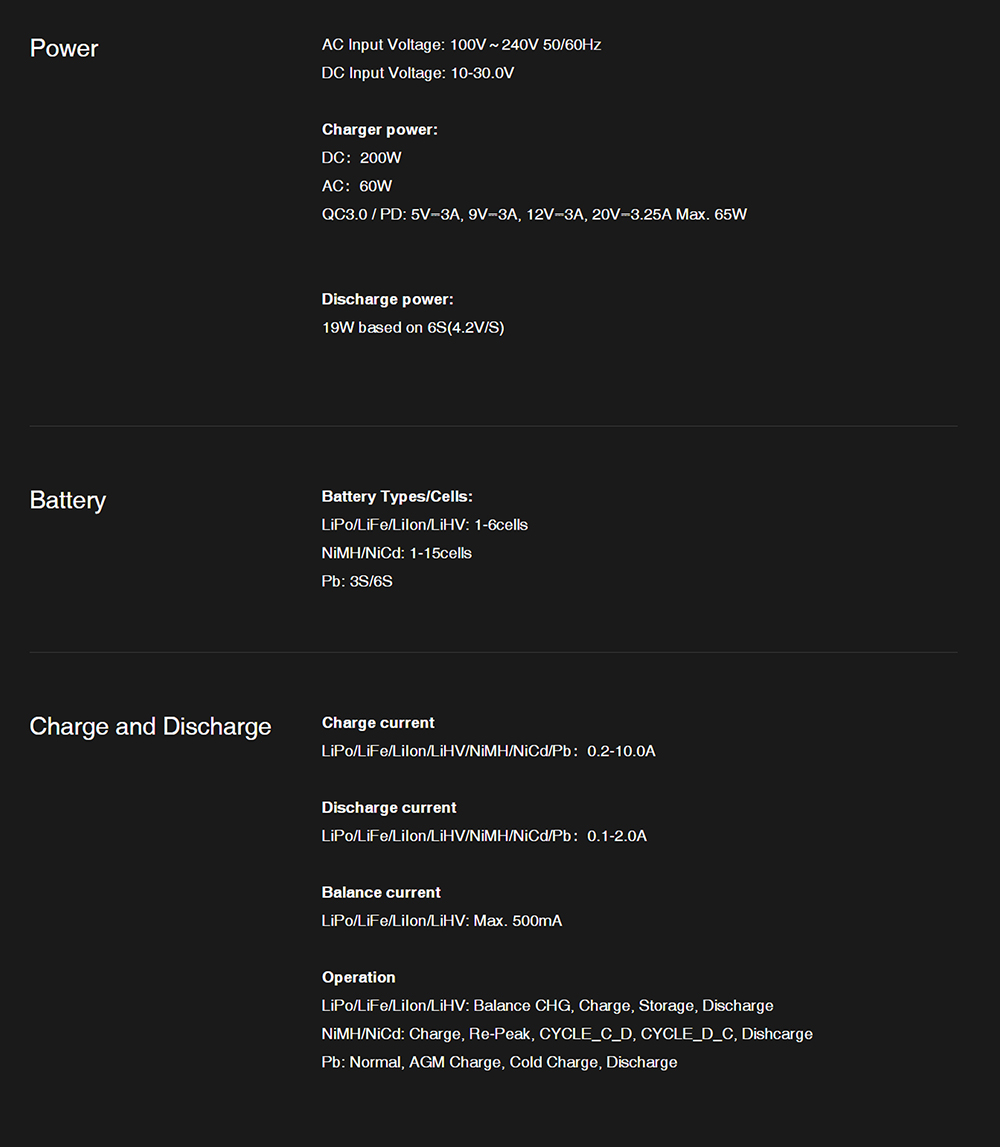Click the Operation subheading

pos(358,977)
